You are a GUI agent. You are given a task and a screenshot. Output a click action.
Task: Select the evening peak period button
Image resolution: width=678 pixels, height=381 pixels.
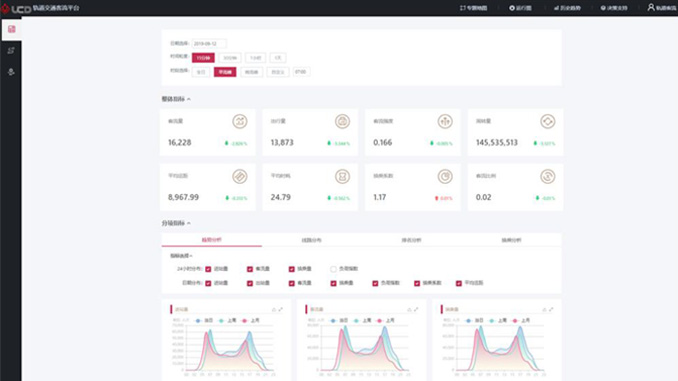(252, 72)
